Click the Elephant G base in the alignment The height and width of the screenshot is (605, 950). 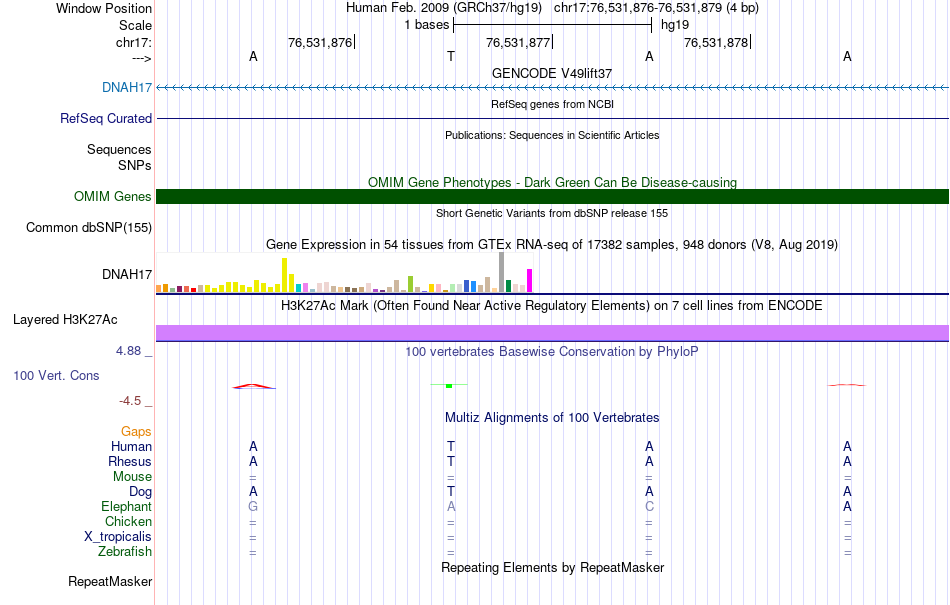(x=253, y=506)
